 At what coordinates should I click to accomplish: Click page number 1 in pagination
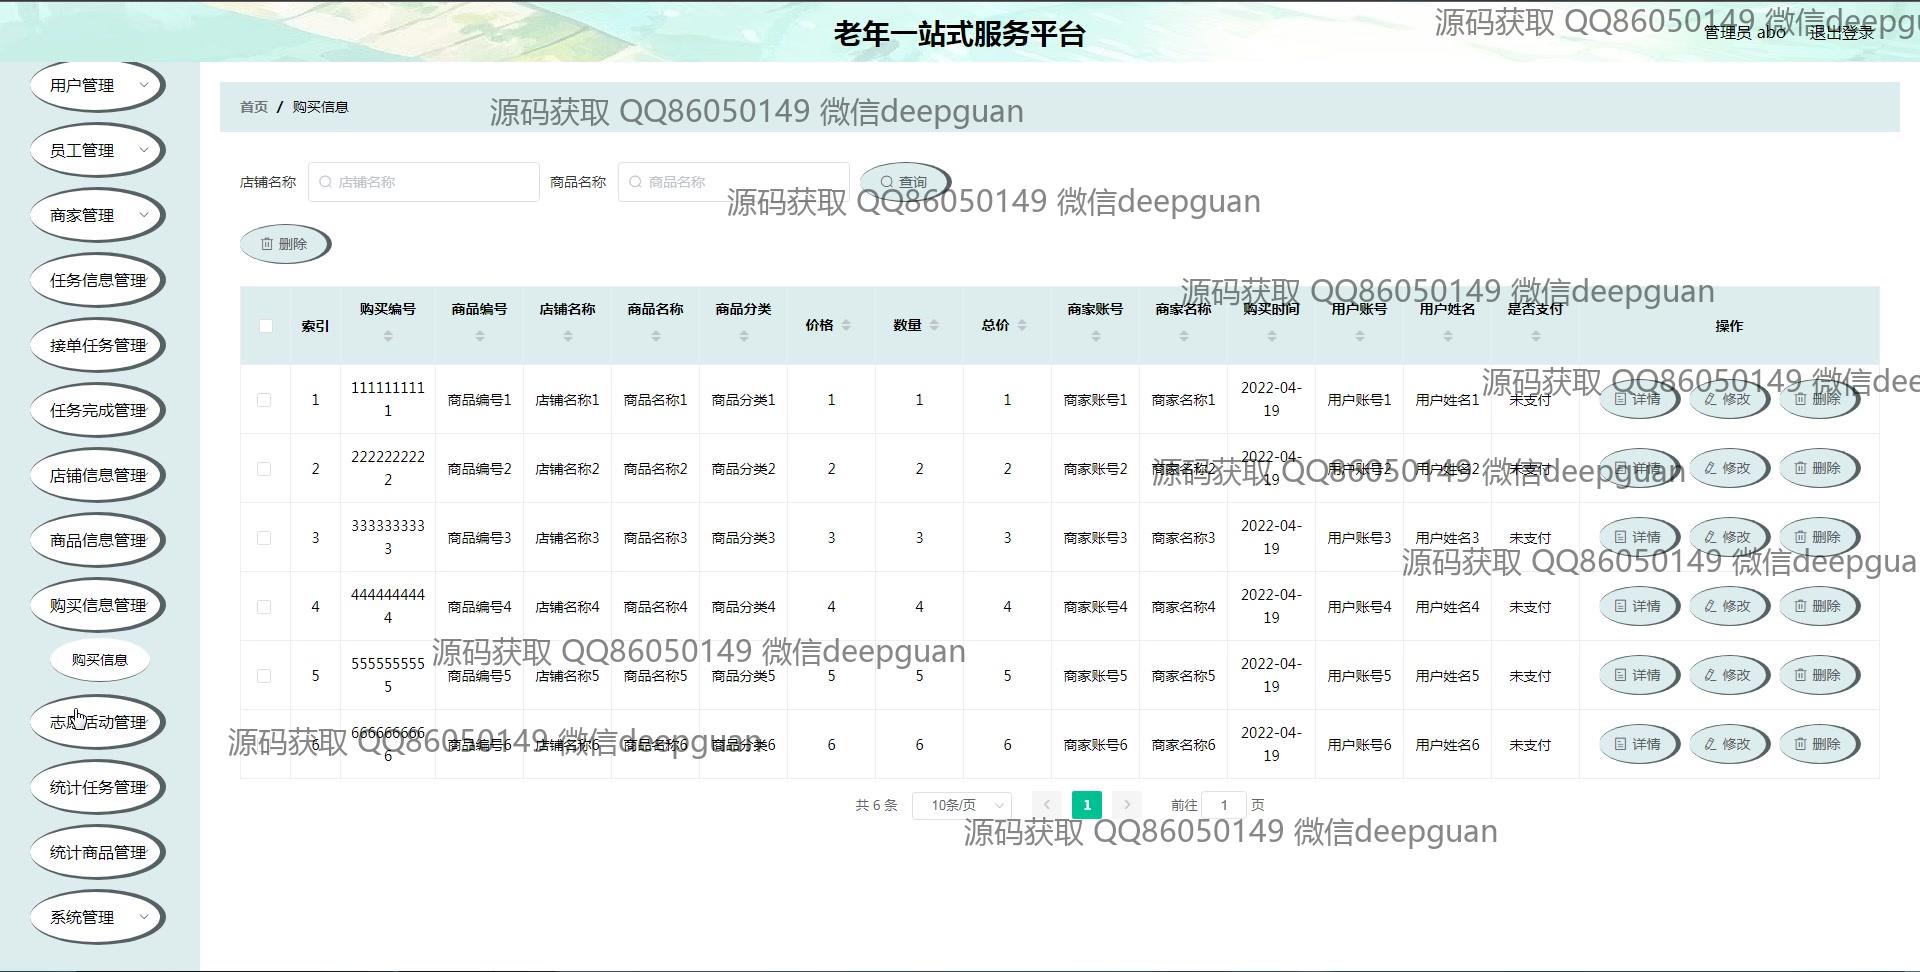pyautogui.click(x=1086, y=805)
